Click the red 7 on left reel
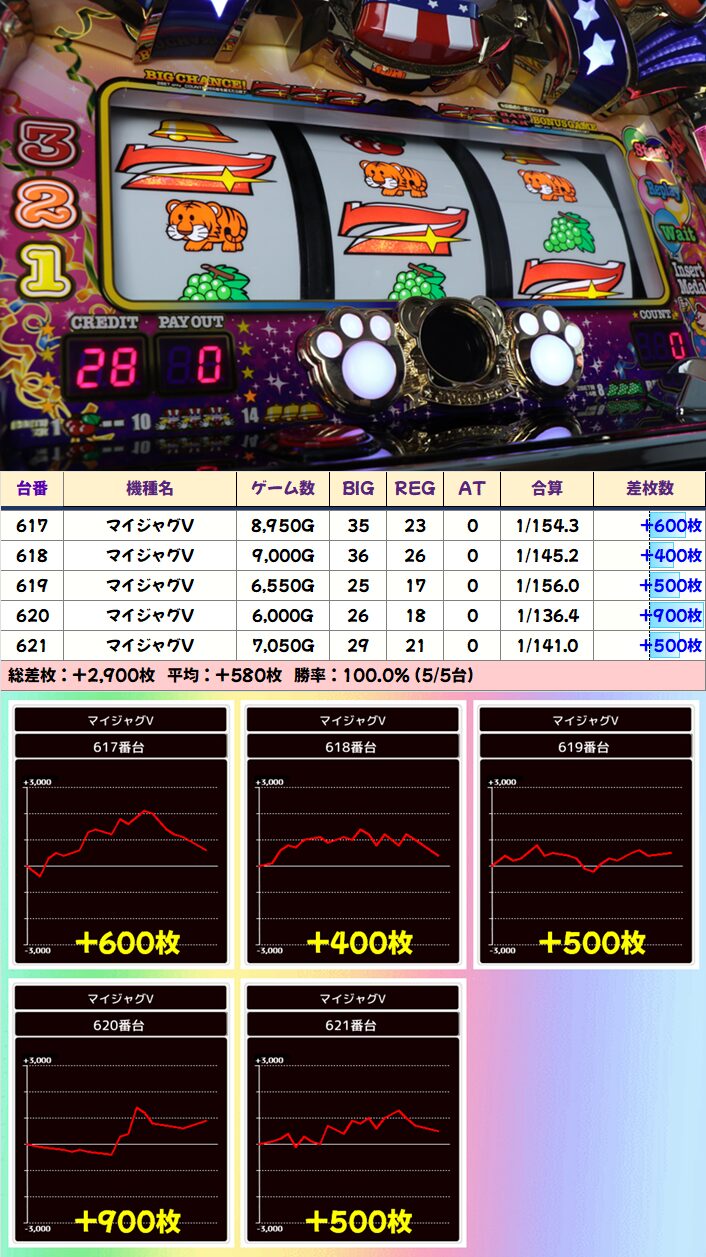 pyautogui.click(x=195, y=165)
